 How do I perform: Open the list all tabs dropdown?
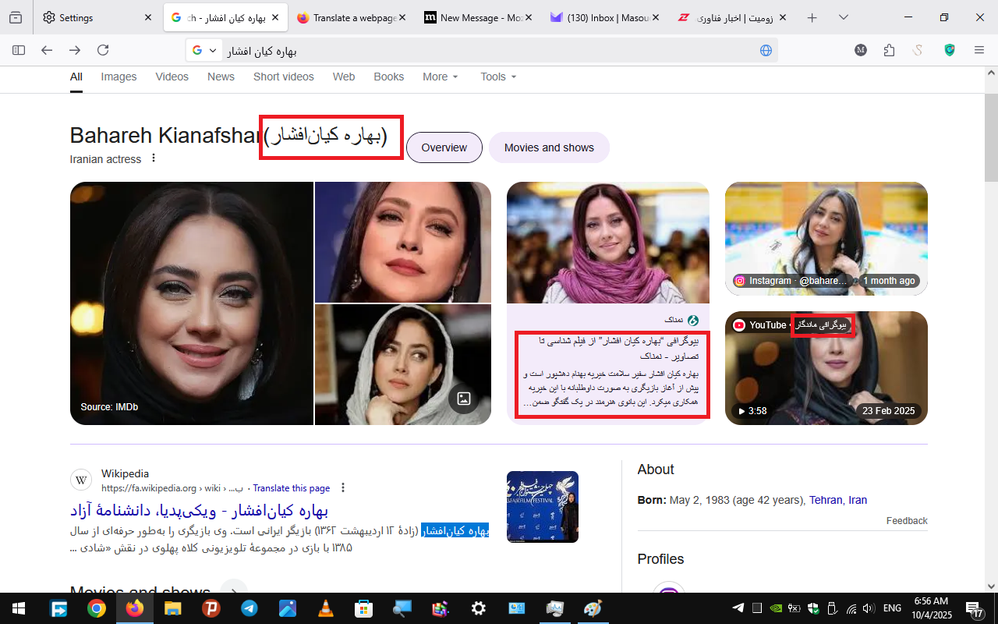(844, 18)
